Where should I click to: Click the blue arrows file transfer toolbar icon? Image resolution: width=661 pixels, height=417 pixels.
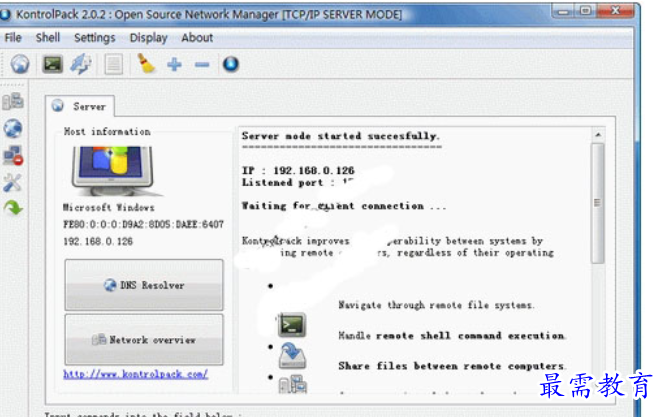pyautogui.click(x=81, y=65)
